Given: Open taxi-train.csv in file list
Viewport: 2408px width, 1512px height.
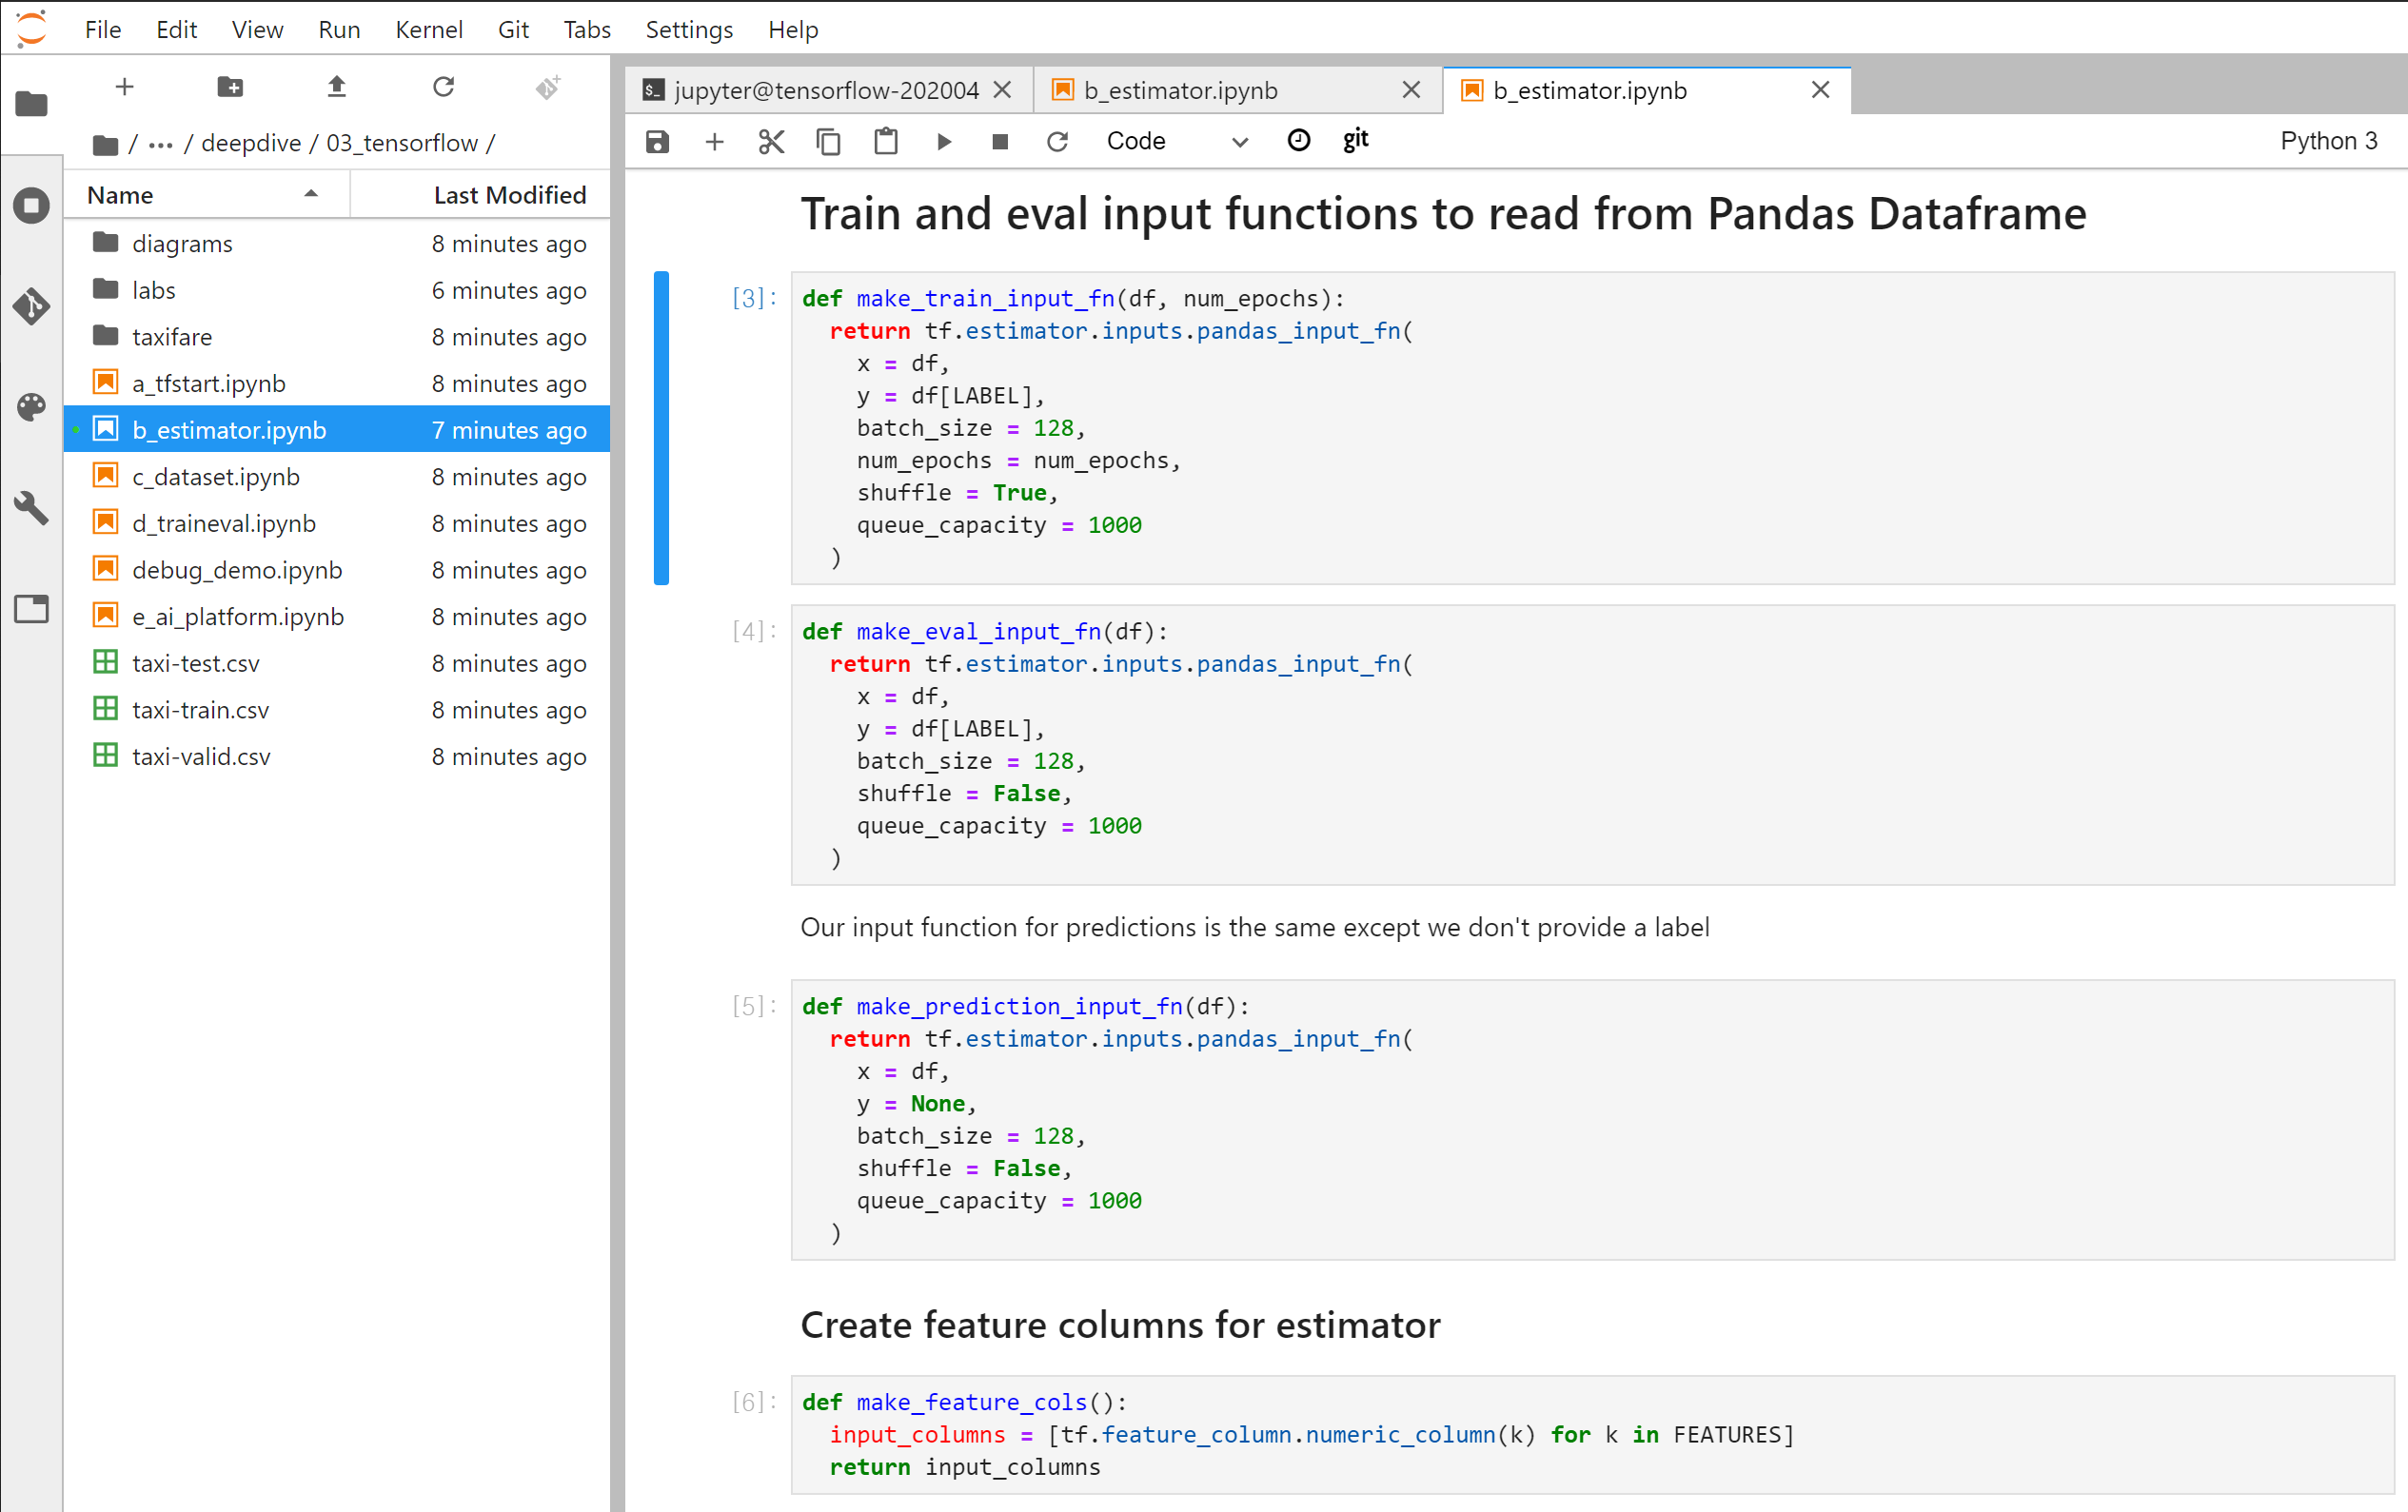Looking at the screenshot, I should 200,710.
